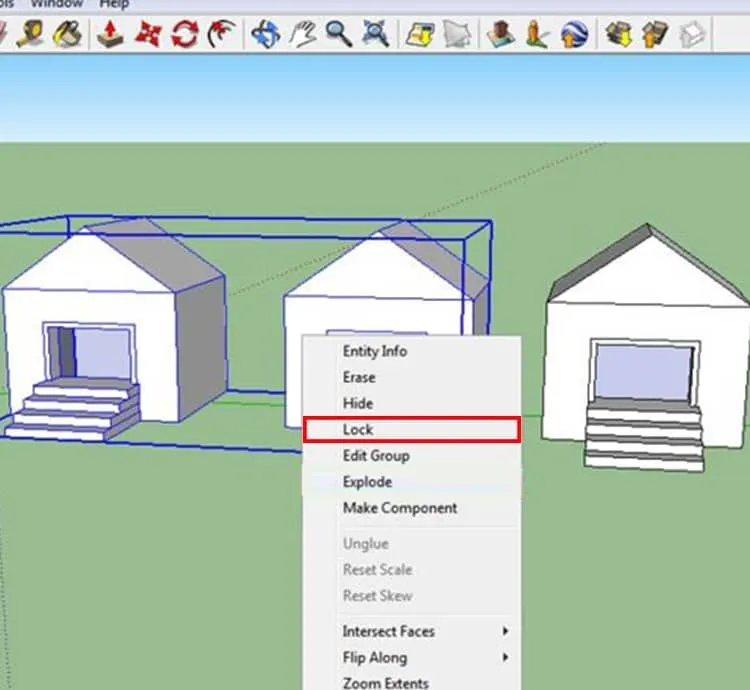Viewport: 750px width, 690px height.
Task: Preview model in Google Earth
Action: point(574,34)
